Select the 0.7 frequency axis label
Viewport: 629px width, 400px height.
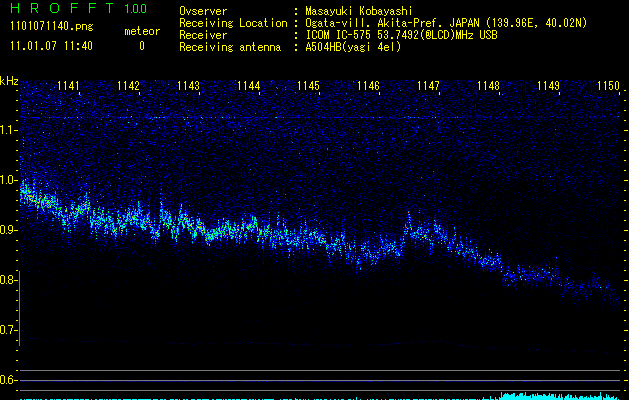click(x=9, y=330)
